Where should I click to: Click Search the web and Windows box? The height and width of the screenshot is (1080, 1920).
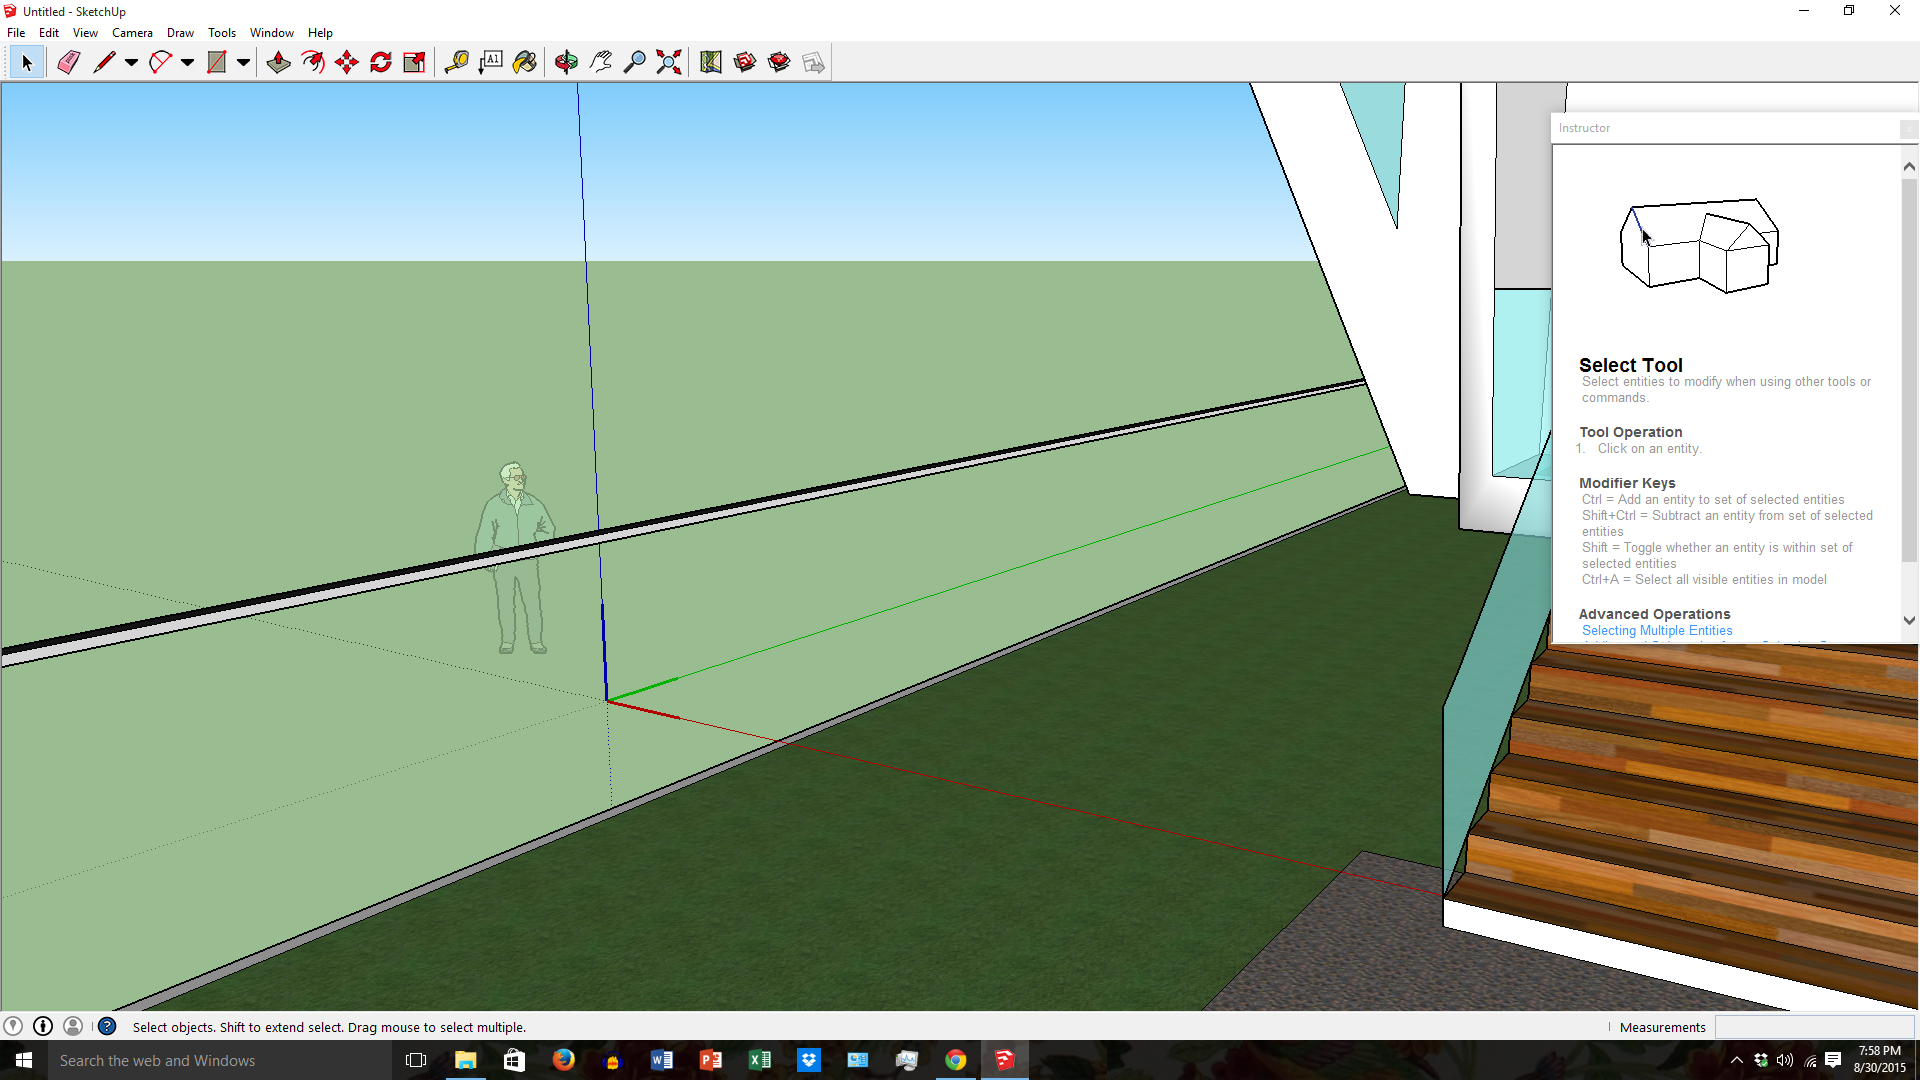pyautogui.click(x=220, y=1060)
